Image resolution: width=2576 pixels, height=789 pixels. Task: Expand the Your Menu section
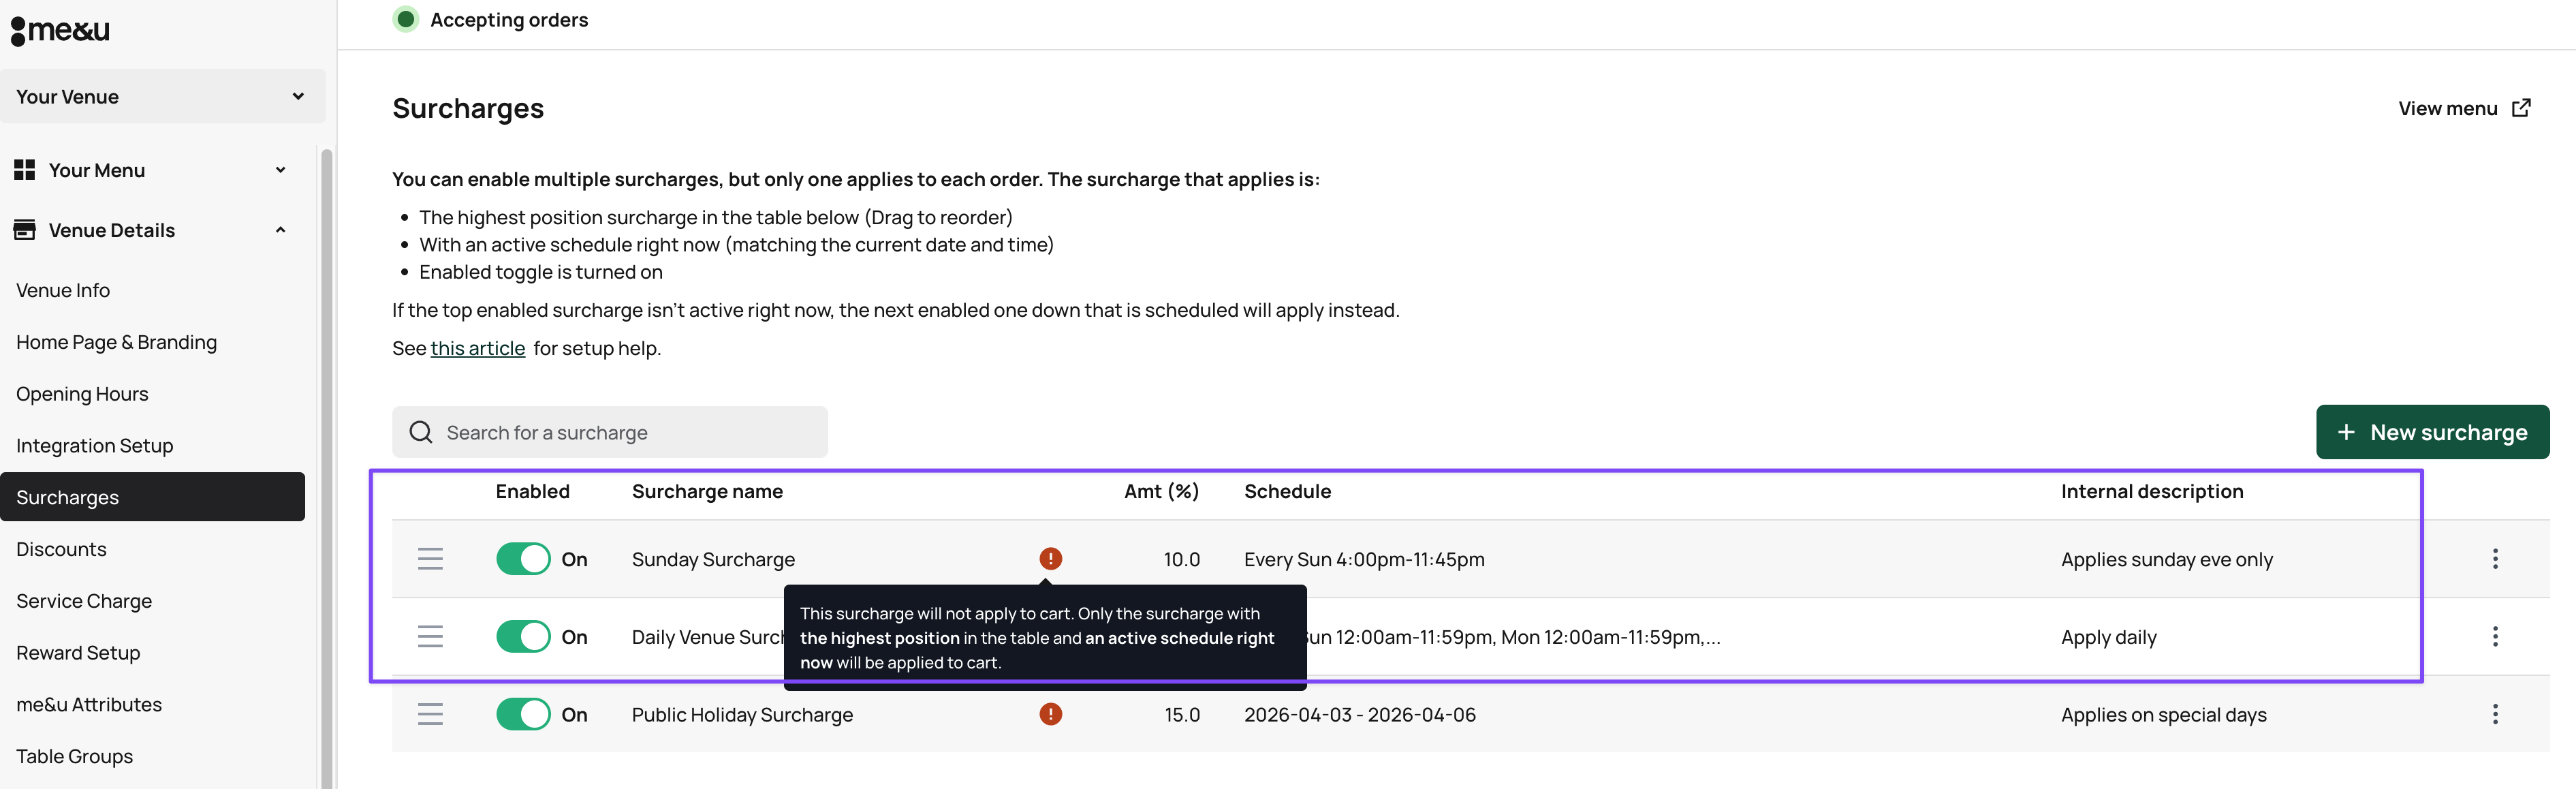150,170
